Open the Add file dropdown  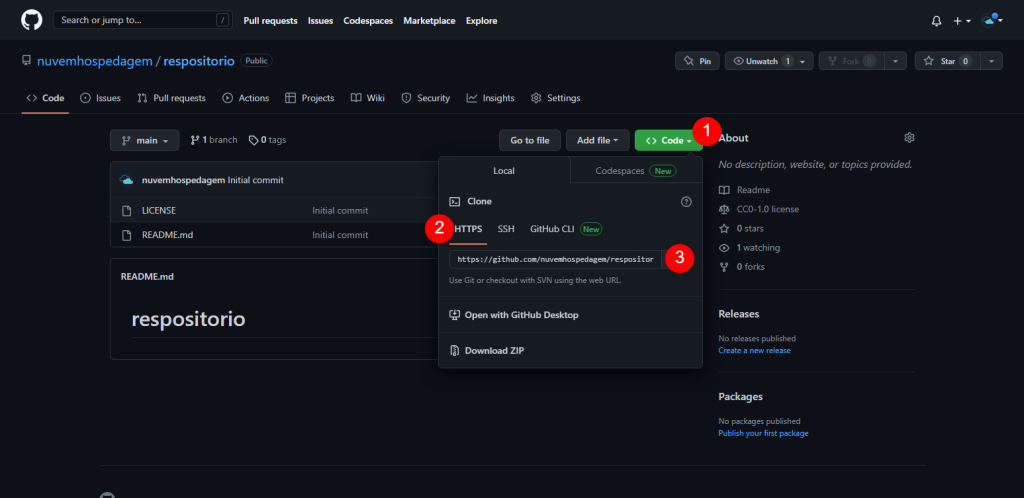point(598,140)
